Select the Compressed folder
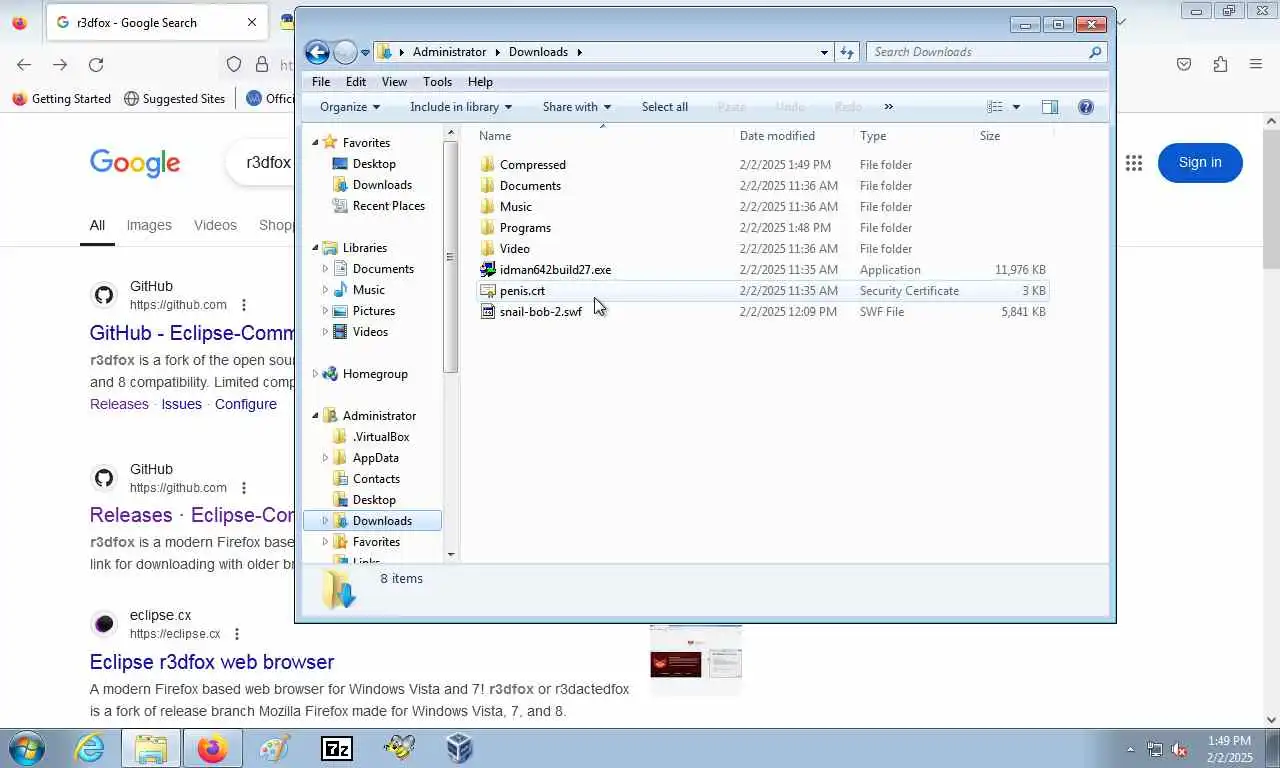The image size is (1280, 768). point(532,165)
